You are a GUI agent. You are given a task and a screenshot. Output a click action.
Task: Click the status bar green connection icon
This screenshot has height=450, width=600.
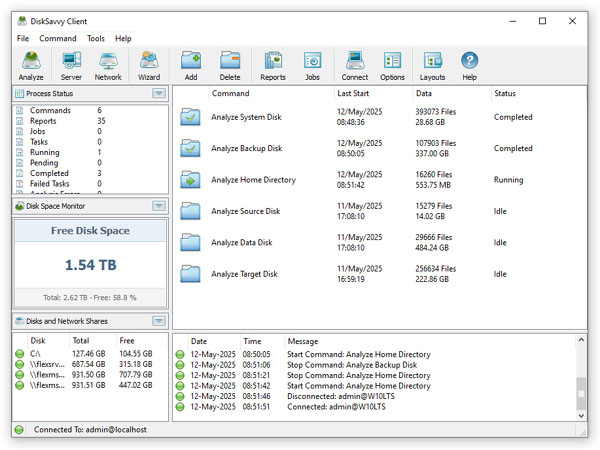19,430
